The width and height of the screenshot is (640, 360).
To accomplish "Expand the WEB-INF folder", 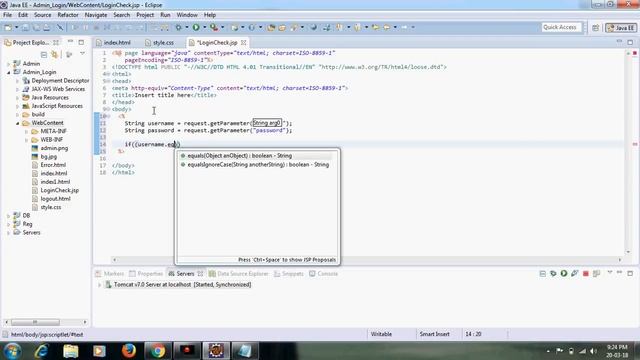I will [27, 140].
